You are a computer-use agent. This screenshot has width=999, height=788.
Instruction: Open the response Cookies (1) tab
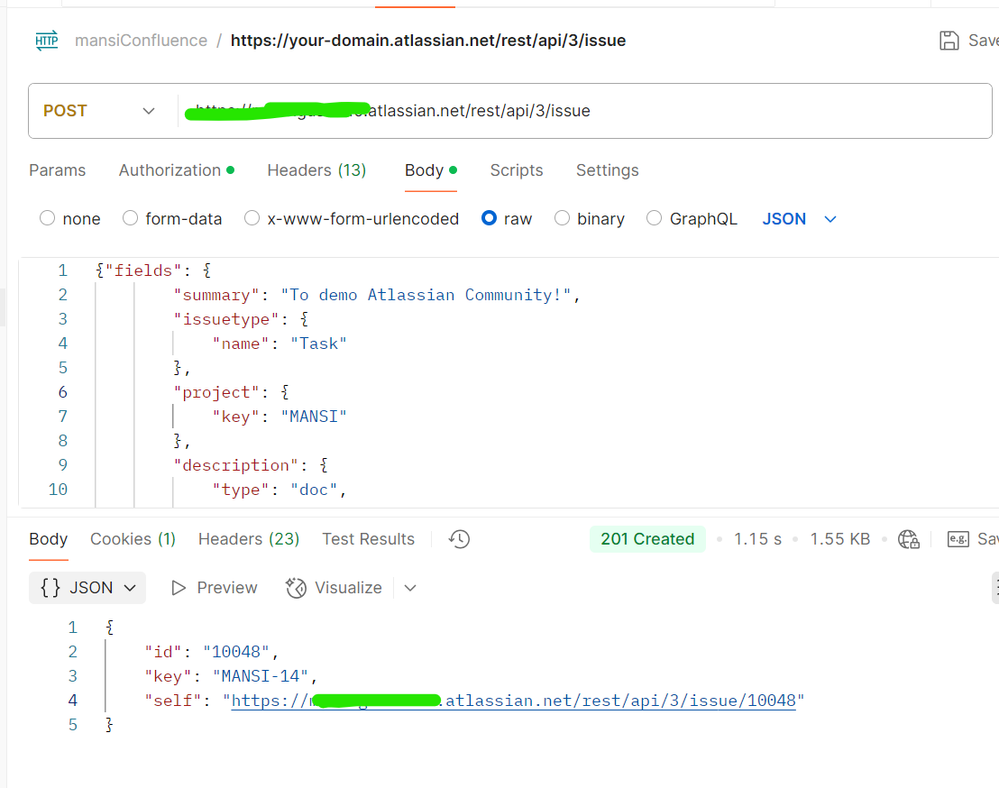[x=133, y=539]
